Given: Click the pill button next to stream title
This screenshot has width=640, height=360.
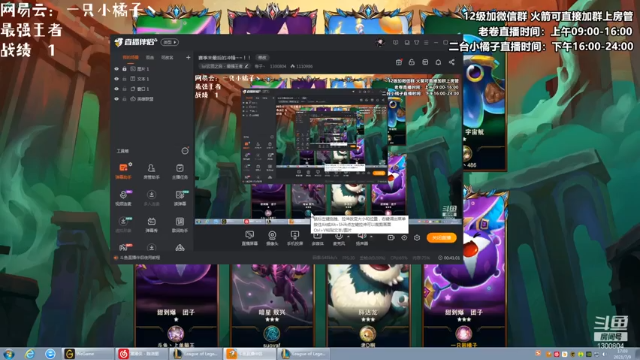Looking at the screenshot, I should 262,58.
